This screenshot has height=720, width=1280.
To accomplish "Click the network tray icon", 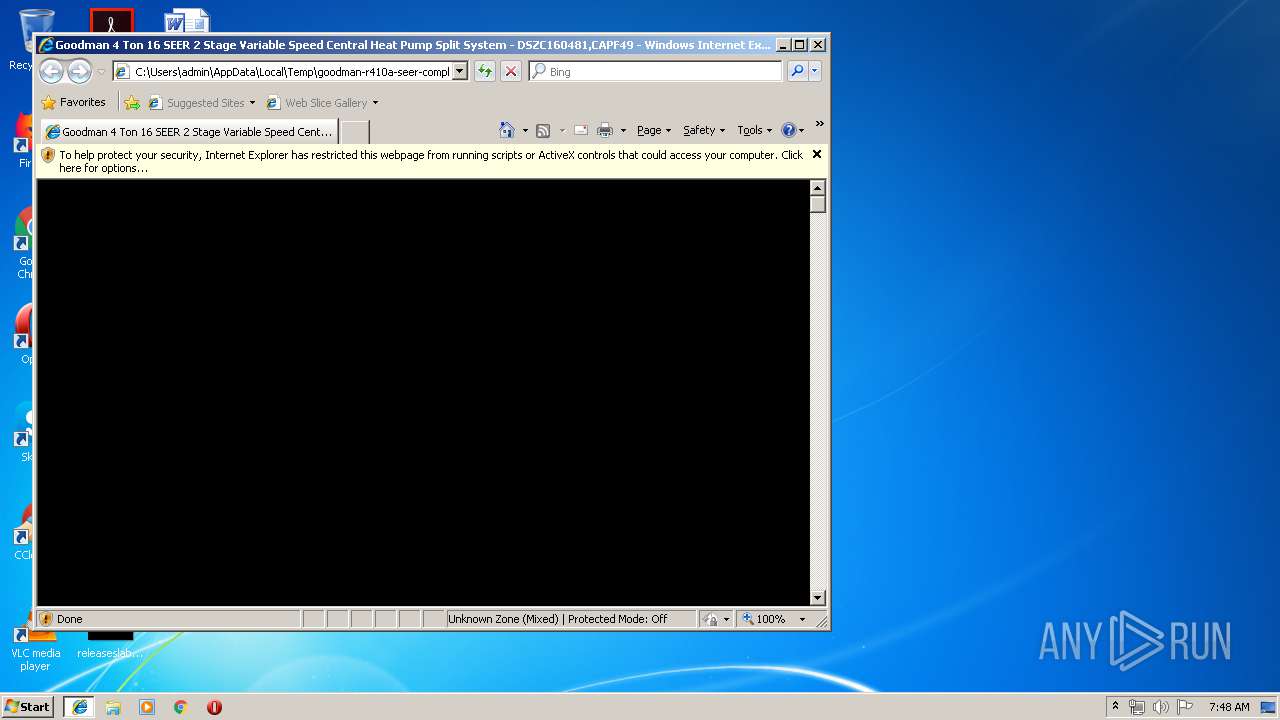I will (1137, 707).
